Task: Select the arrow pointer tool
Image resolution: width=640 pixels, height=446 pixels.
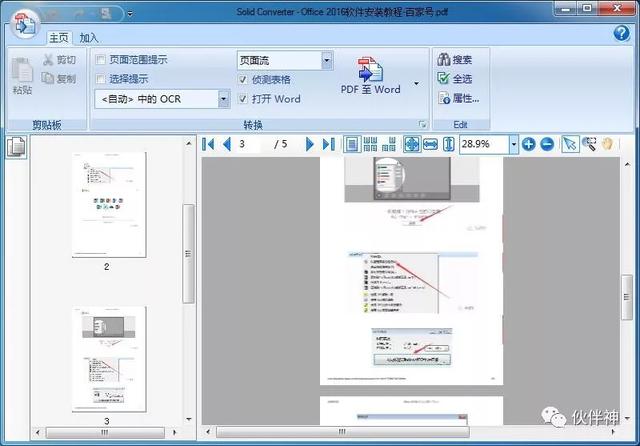Action: pos(570,144)
